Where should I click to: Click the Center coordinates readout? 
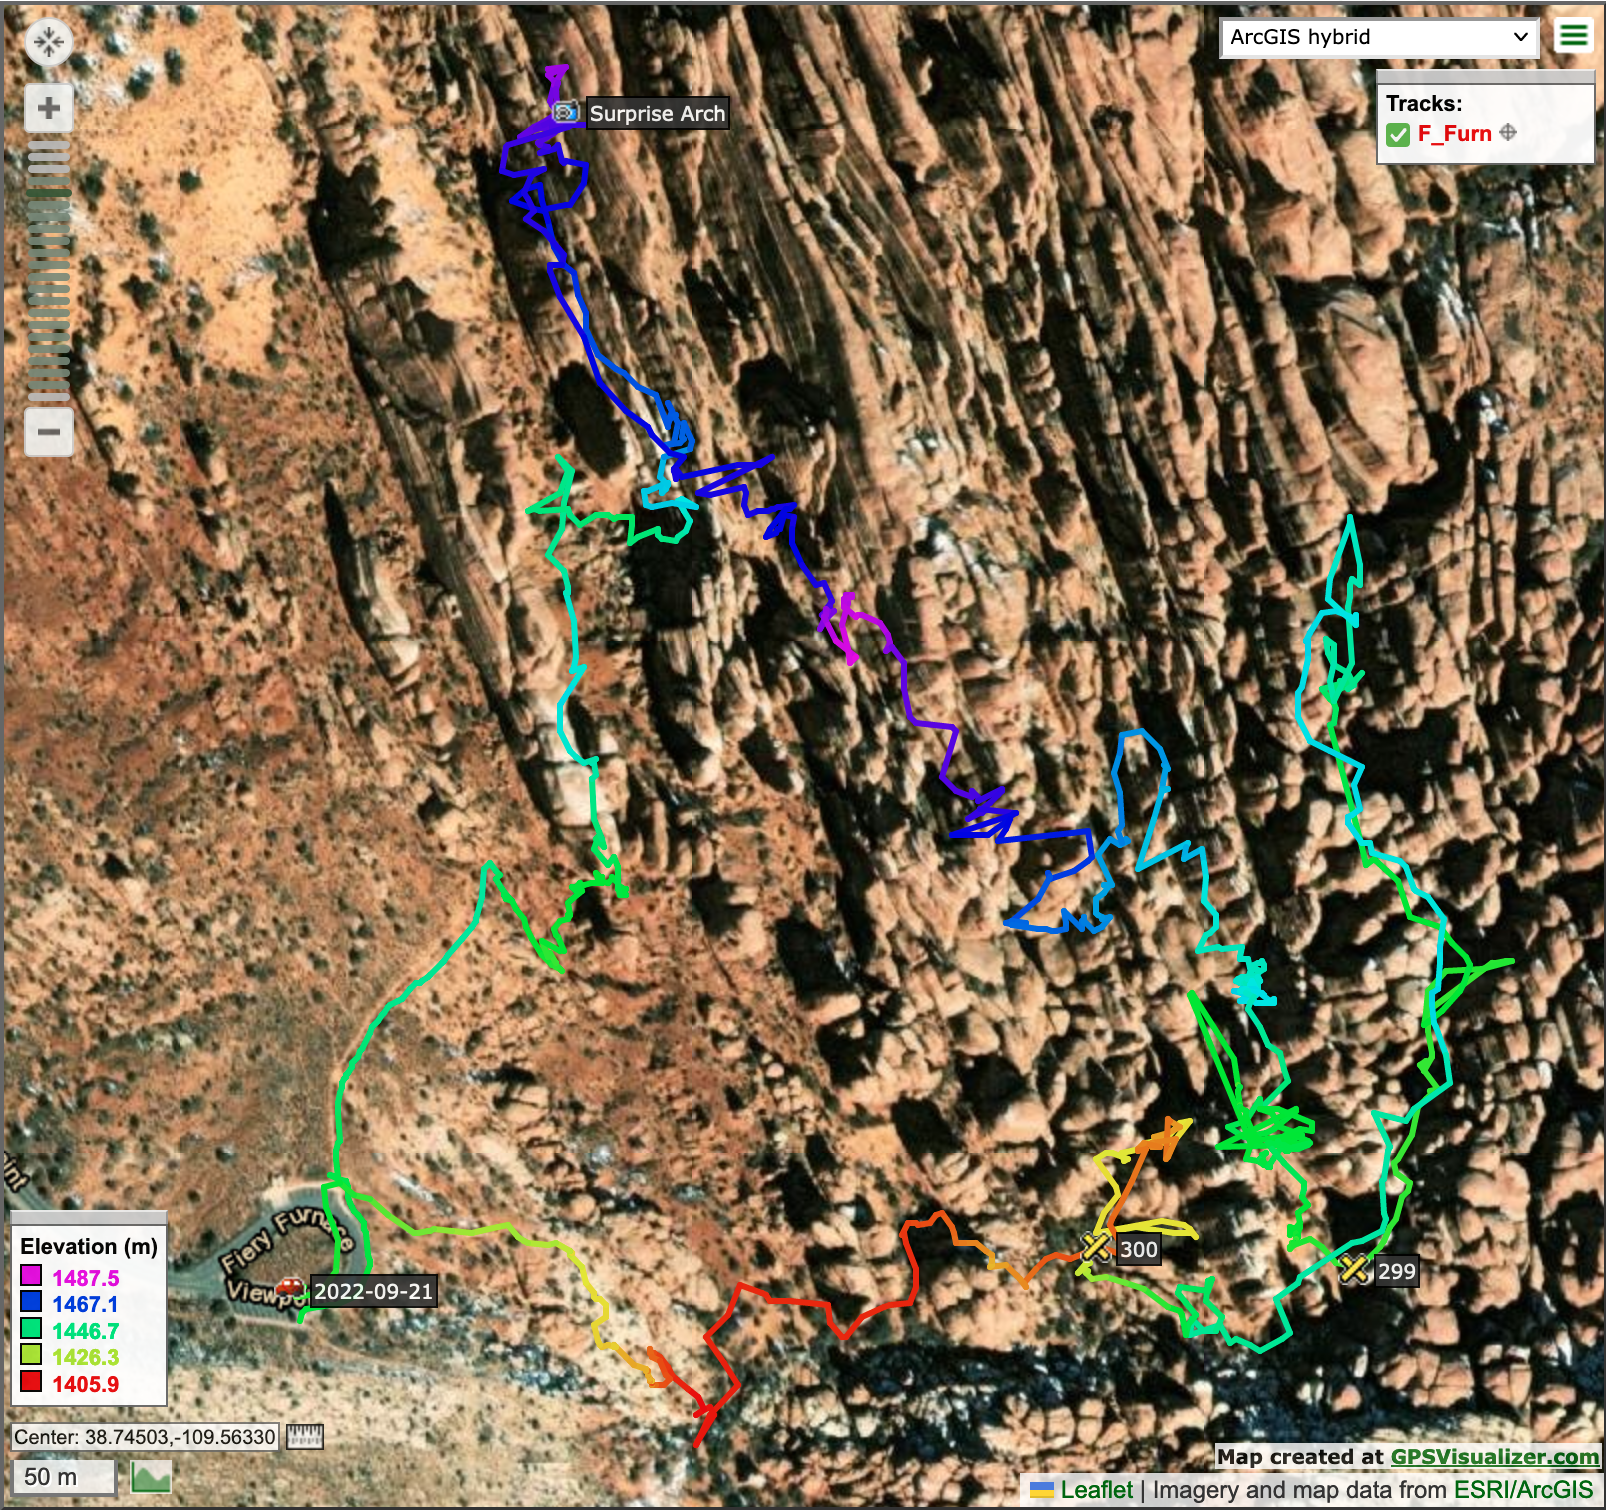(x=145, y=1437)
